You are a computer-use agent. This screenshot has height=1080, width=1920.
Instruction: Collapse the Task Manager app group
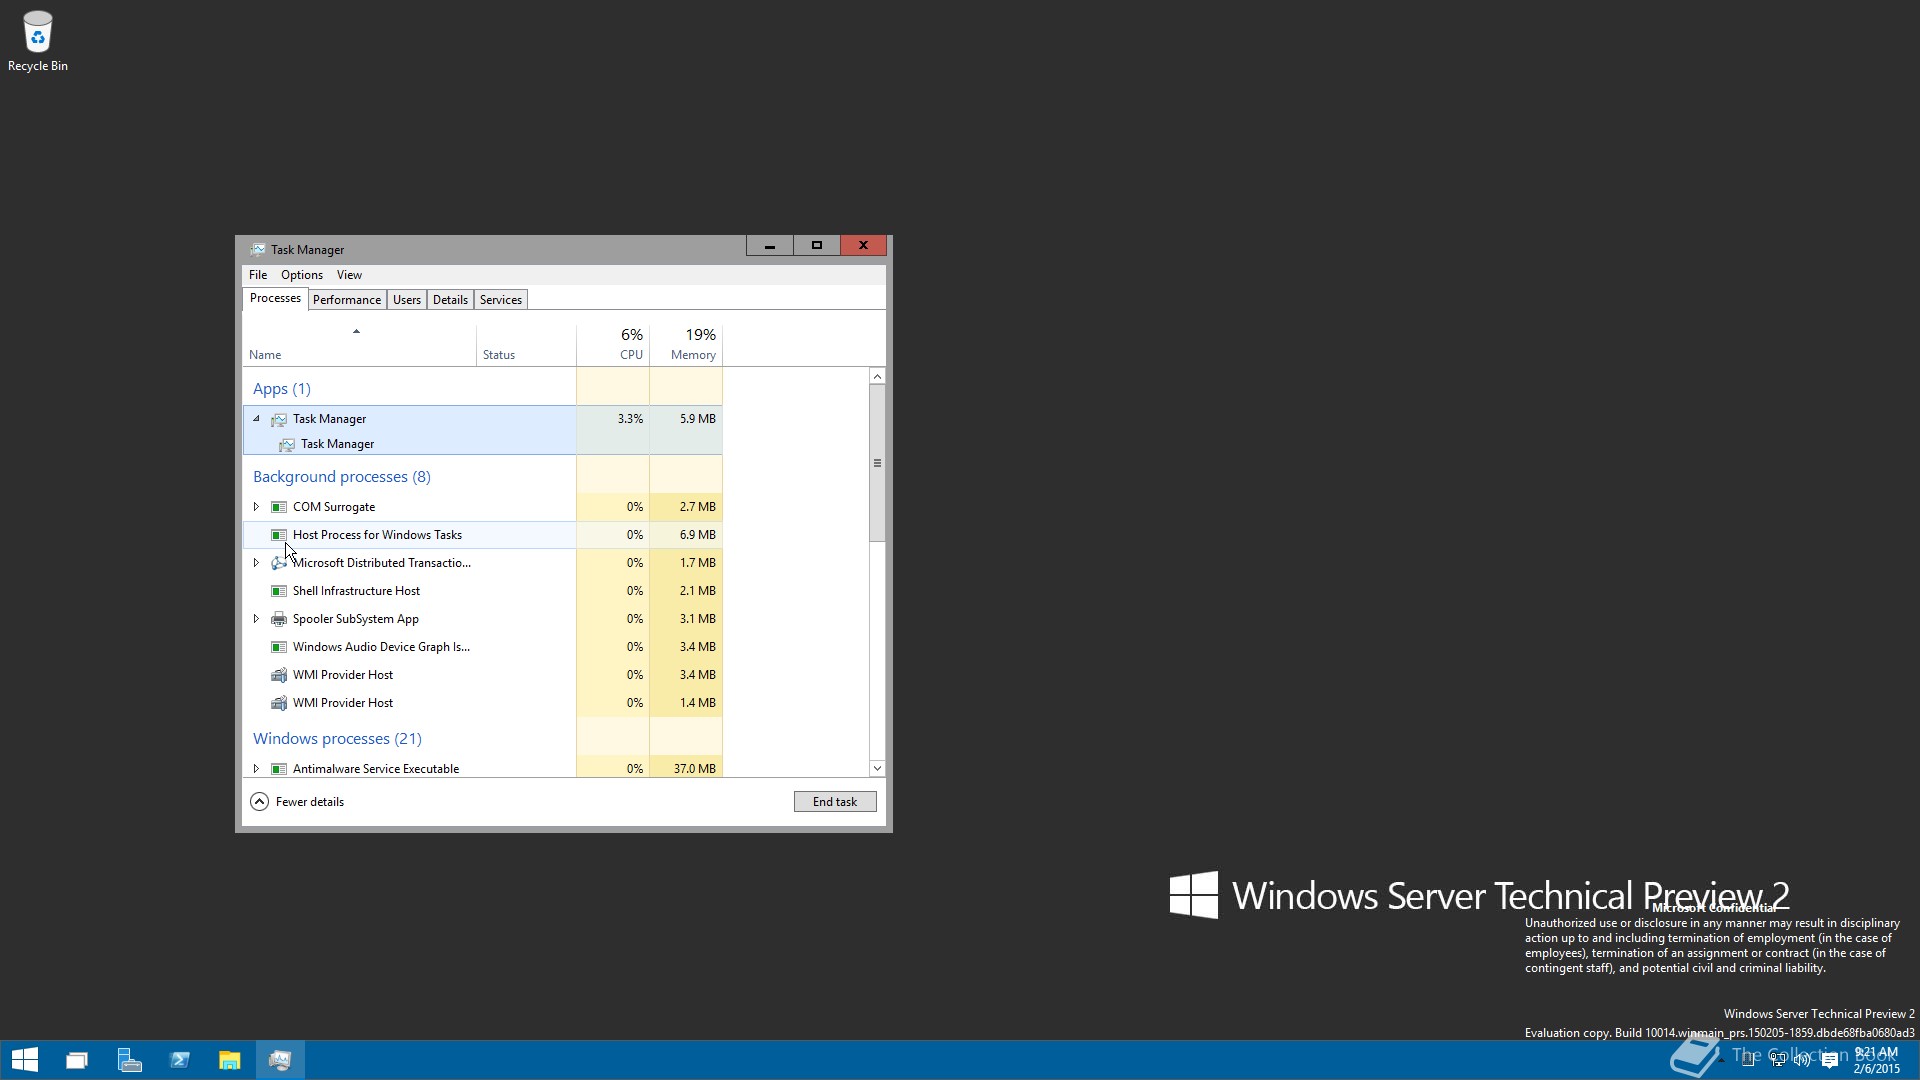tap(256, 419)
